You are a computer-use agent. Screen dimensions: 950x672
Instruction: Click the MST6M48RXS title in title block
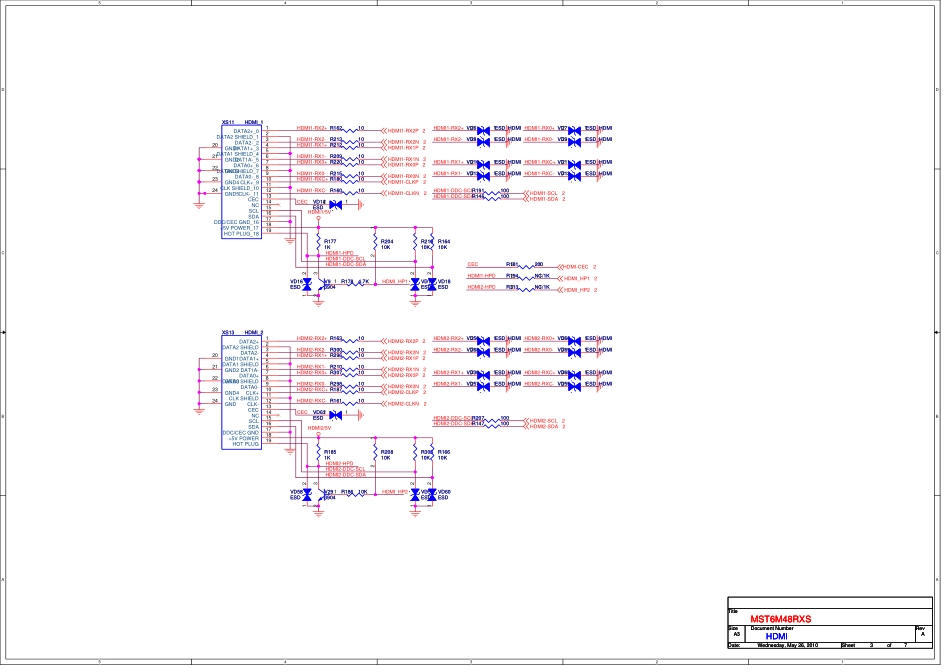(x=782, y=619)
